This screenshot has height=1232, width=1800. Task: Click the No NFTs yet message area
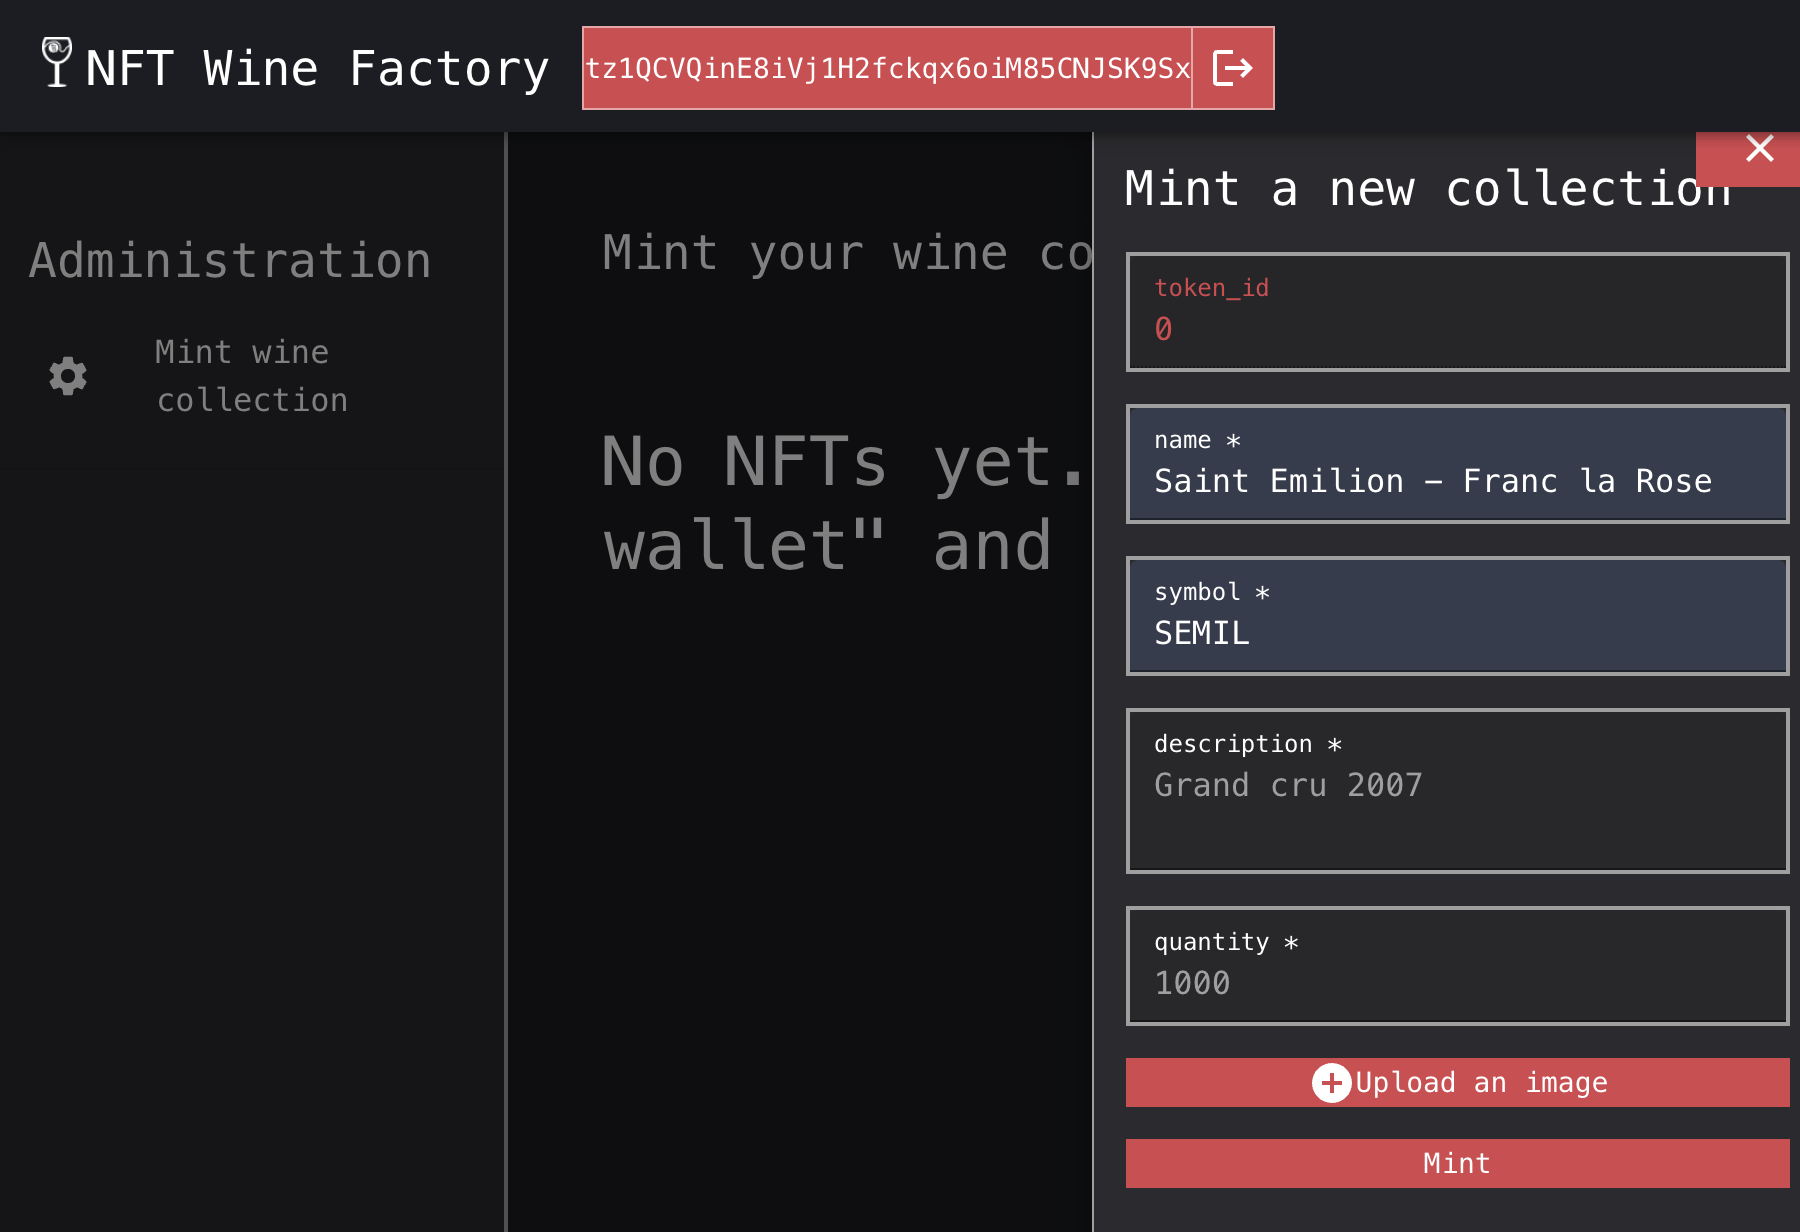800,500
